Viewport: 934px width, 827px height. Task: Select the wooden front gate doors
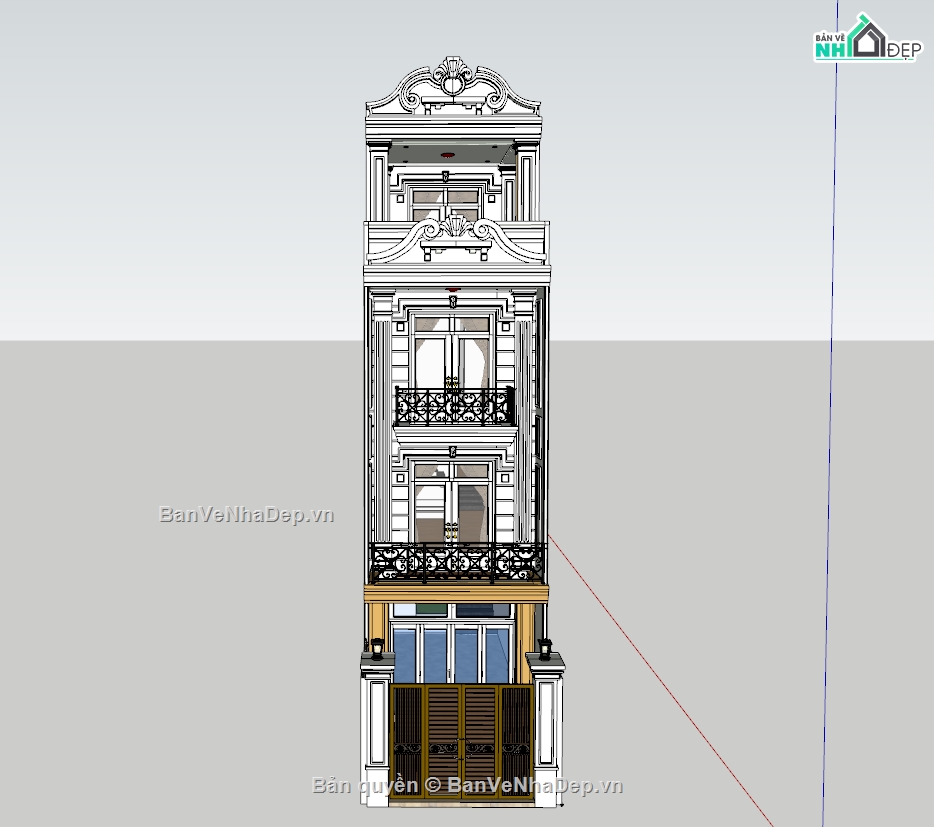coord(461,740)
